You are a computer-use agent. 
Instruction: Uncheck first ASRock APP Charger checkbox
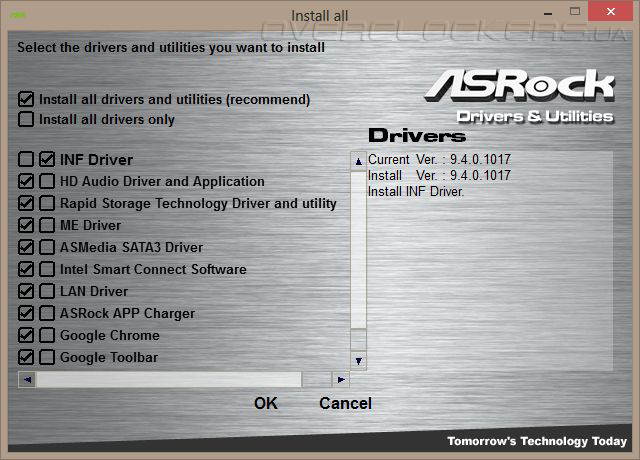tap(26, 313)
